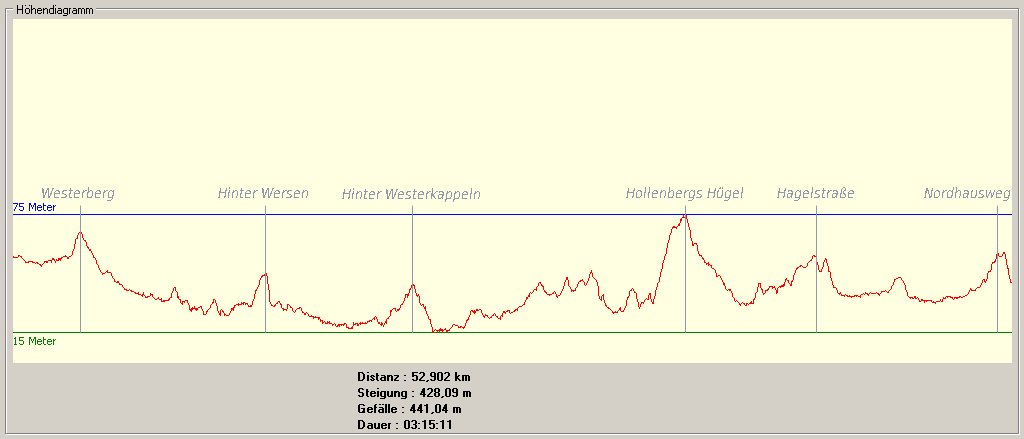
Task: Select the Hinter Wersen waypoint label
Action: pos(263,193)
